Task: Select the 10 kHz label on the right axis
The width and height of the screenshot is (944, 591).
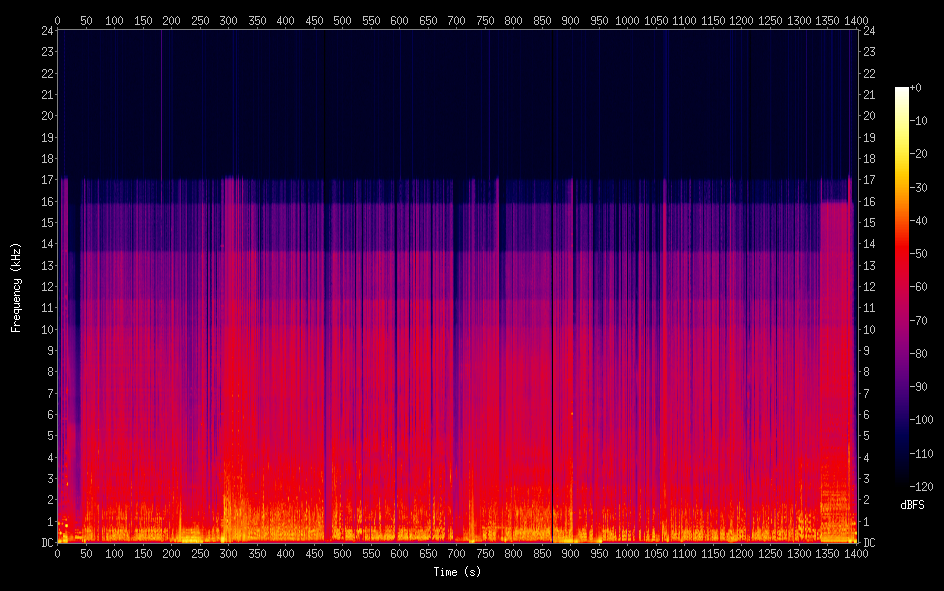Action: click(x=869, y=330)
